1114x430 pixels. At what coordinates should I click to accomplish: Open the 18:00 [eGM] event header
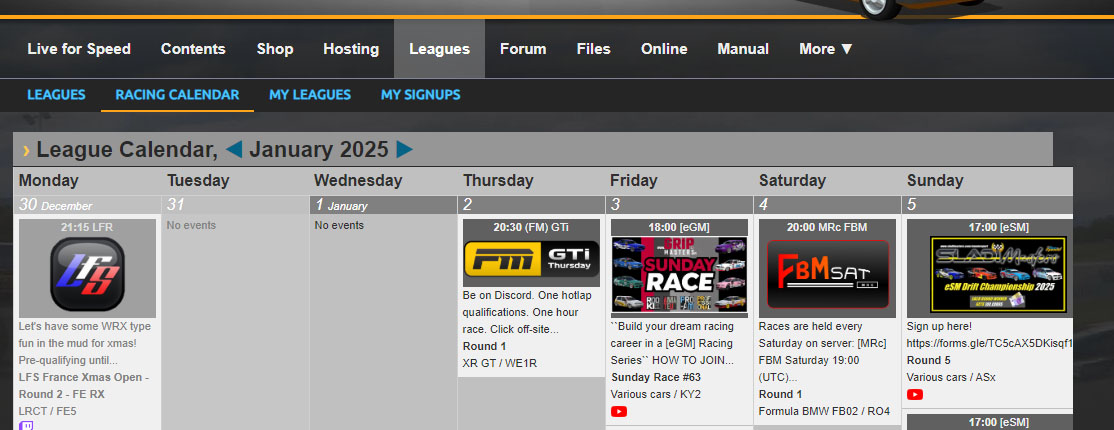point(679,227)
